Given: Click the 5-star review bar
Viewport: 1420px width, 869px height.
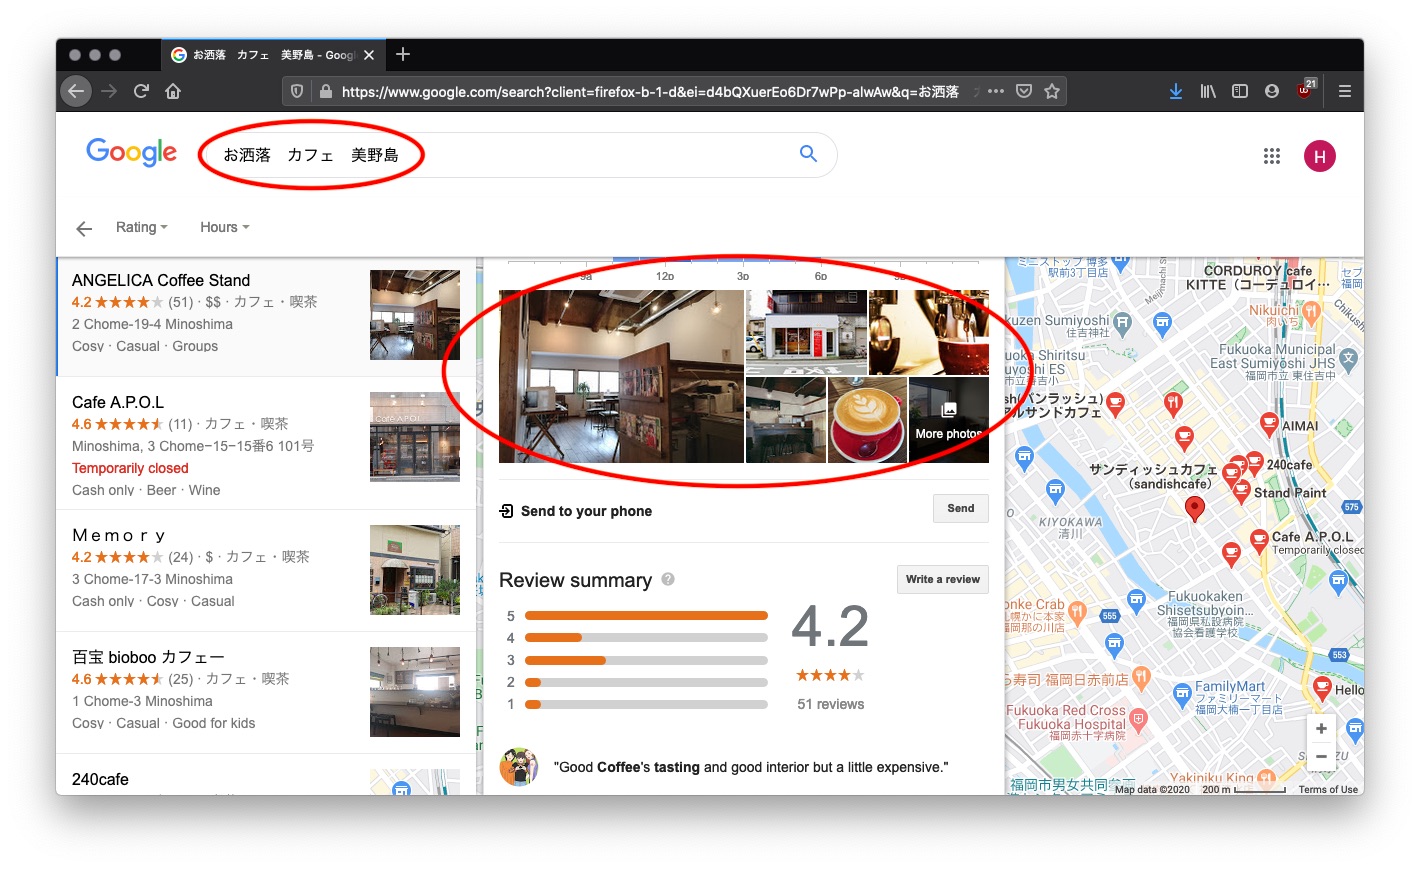Looking at the screenshot, I should pos(646,616).
